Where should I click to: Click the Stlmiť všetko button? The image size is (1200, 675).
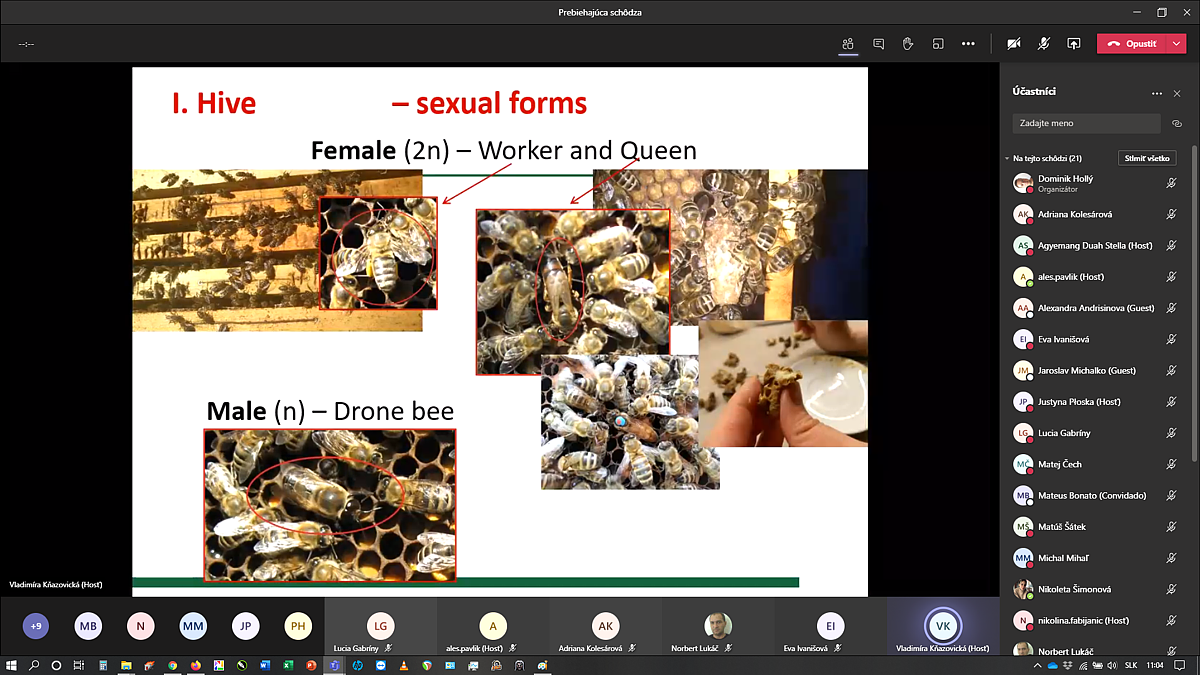(x=1146, y=158)
